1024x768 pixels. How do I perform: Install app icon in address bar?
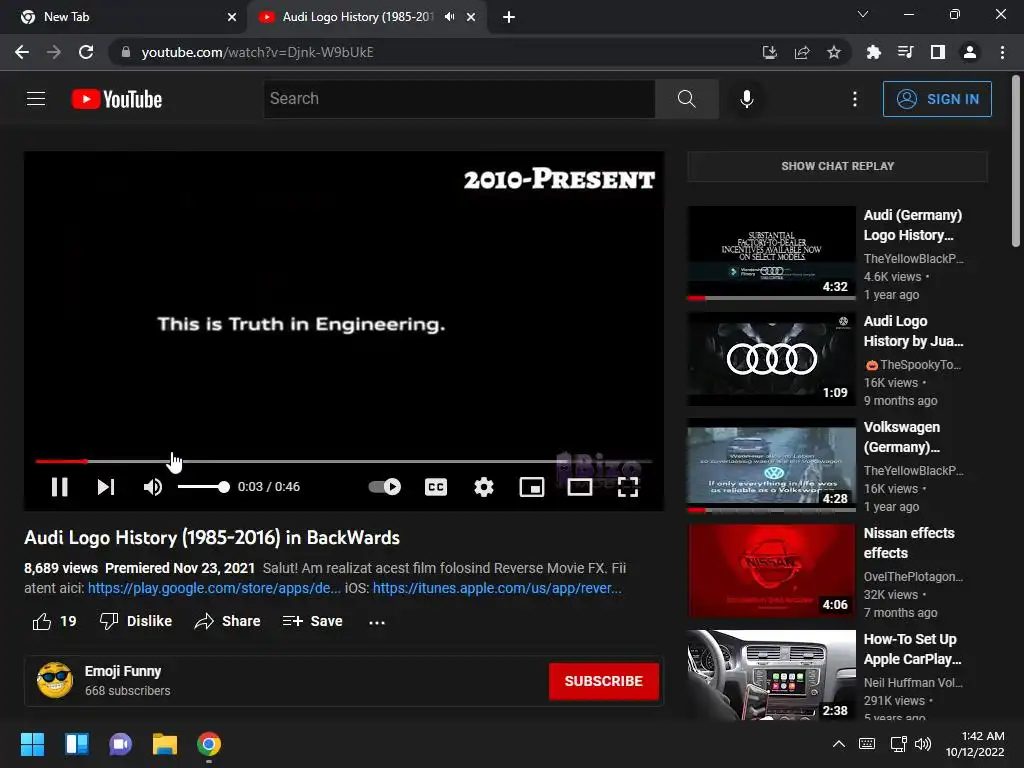click(x=770, y=52)
